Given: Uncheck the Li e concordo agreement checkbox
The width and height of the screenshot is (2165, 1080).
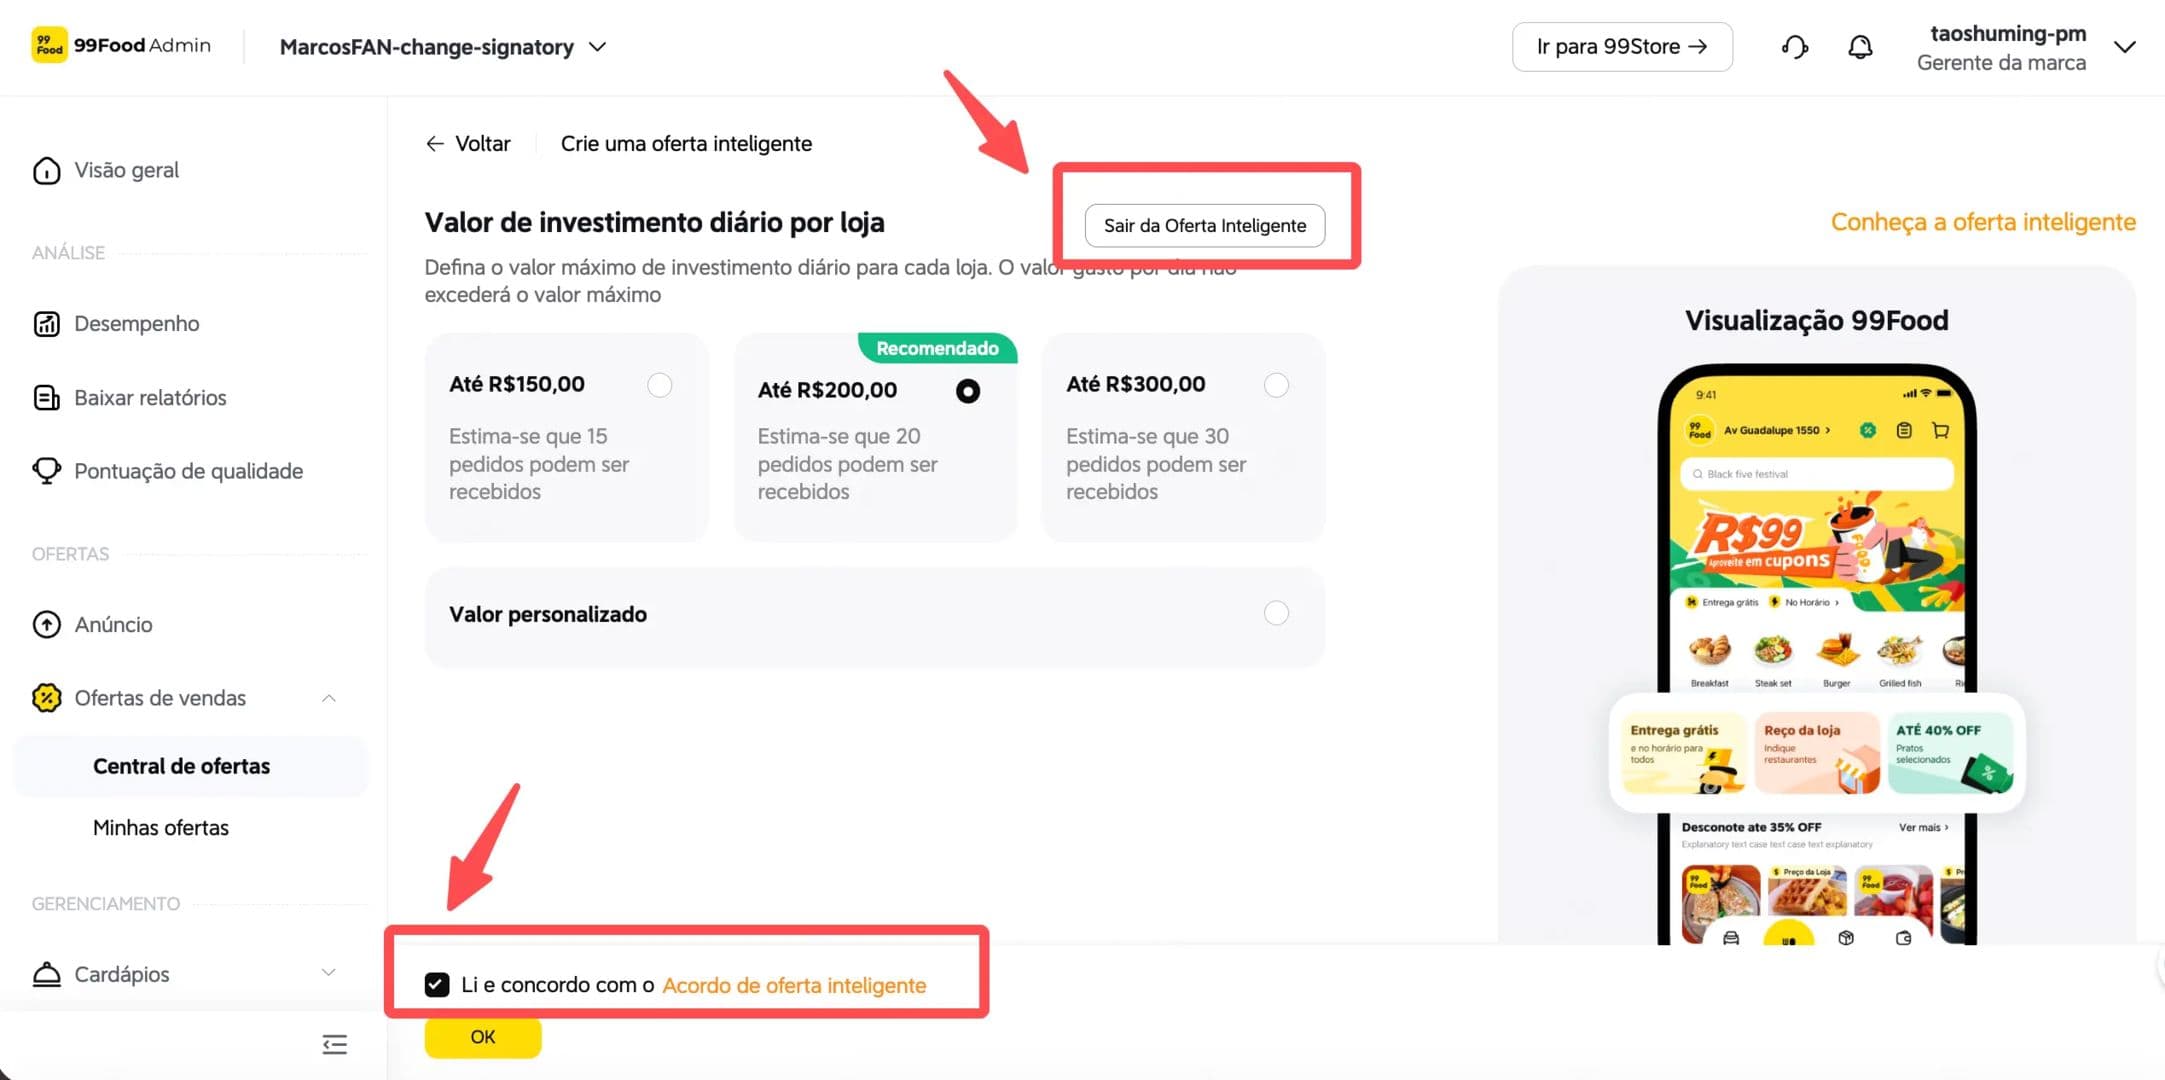Looking at the screenshot, I should click(x=437, y=985).
